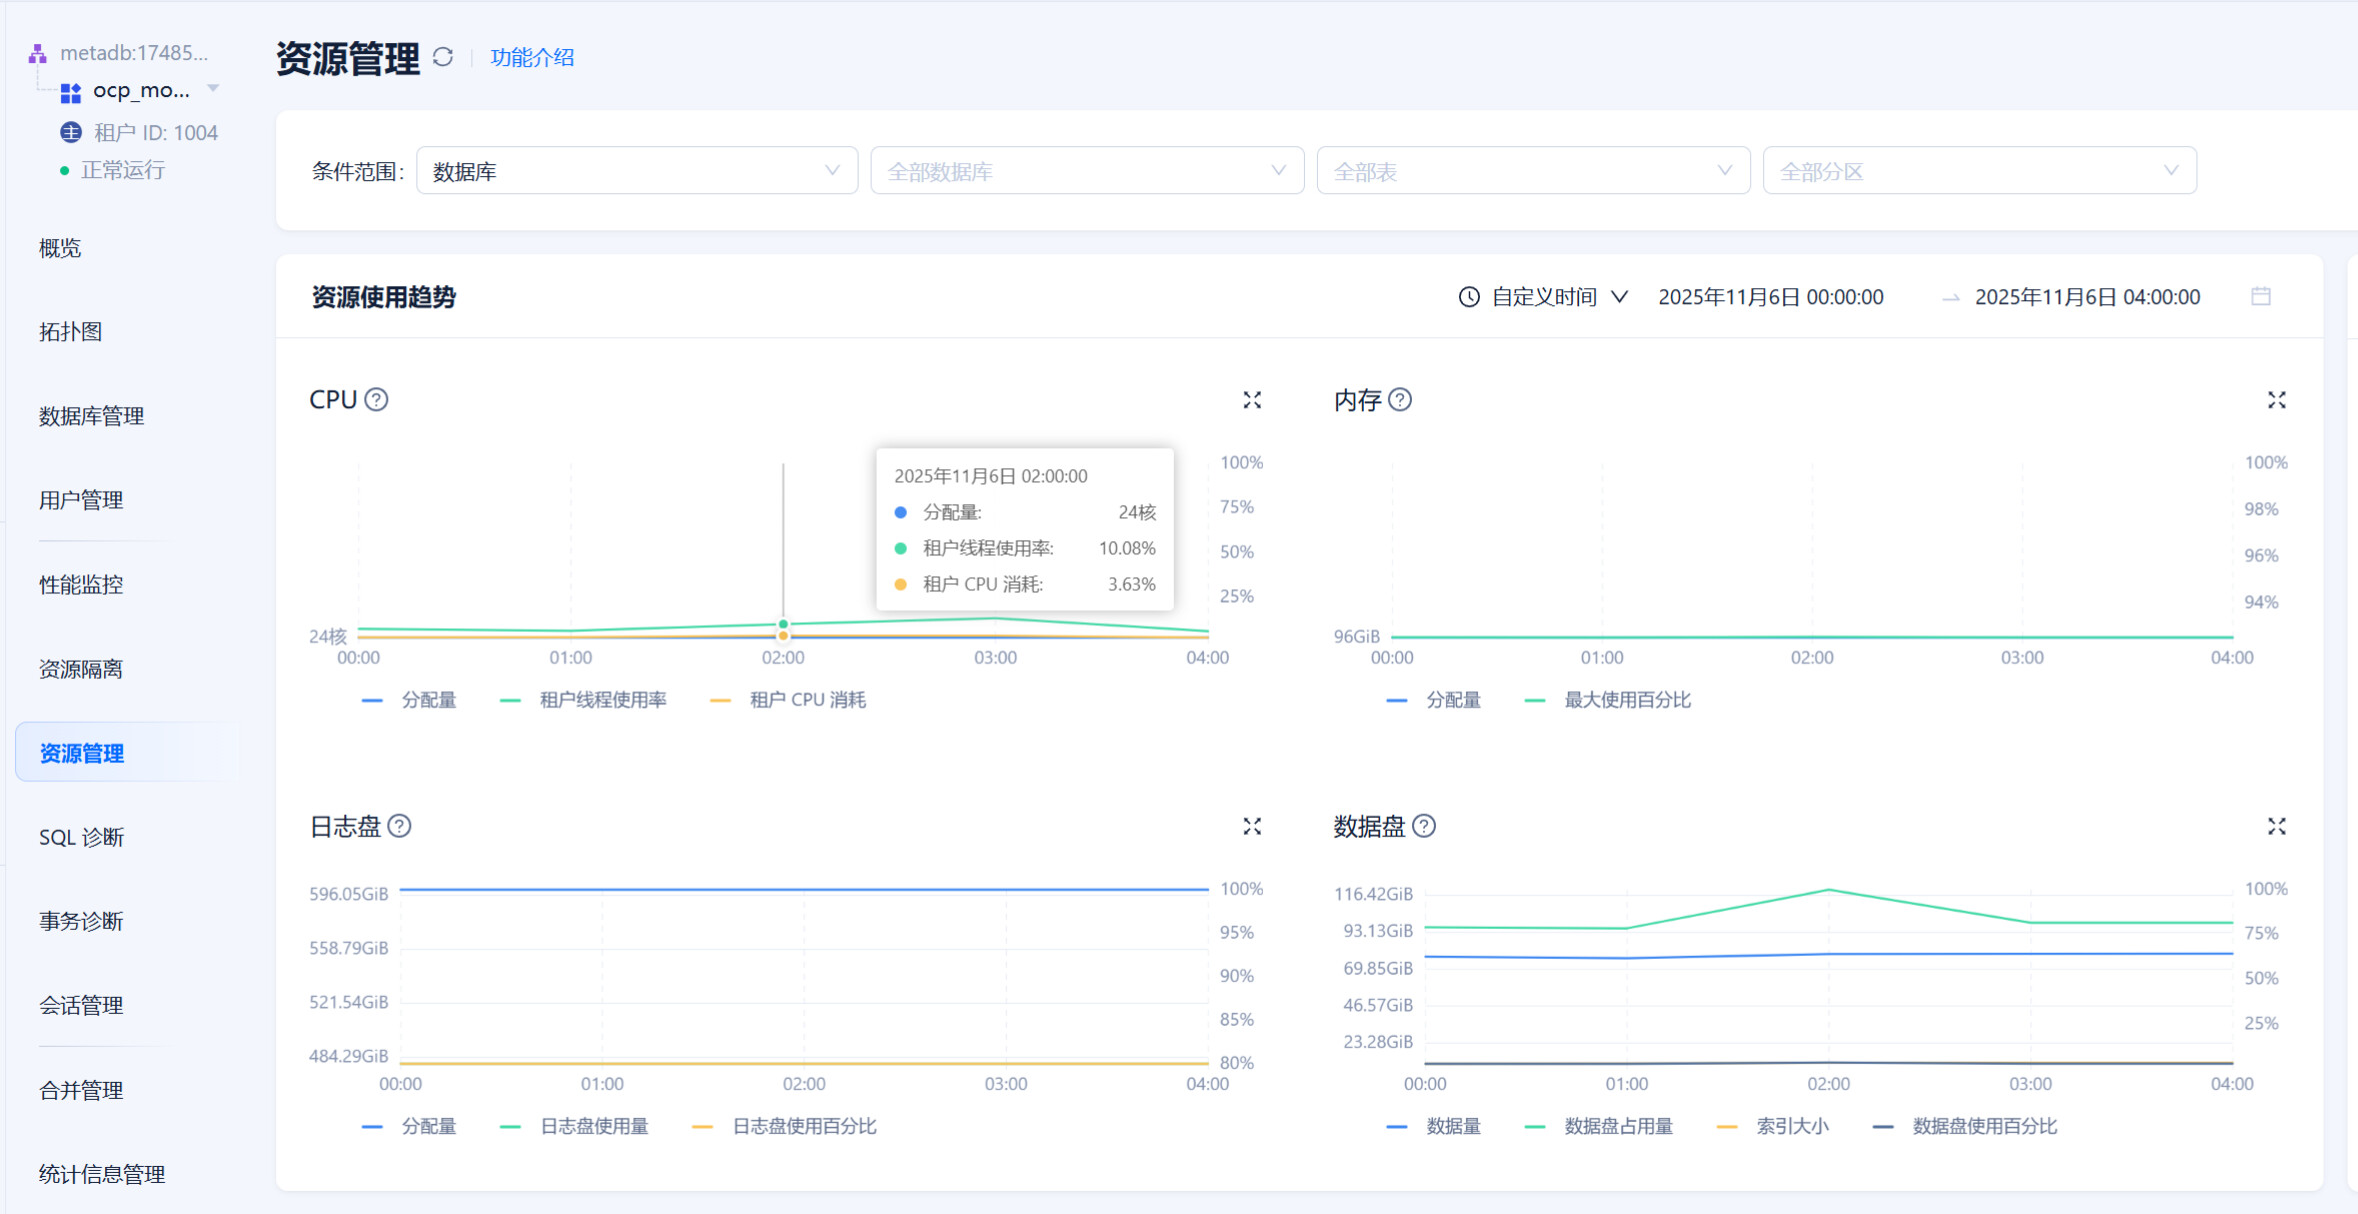The height and width of the screenshot is (1214, 2358).
Task: Click the help icon next to 数据盘
Action: click(1424, 826)
